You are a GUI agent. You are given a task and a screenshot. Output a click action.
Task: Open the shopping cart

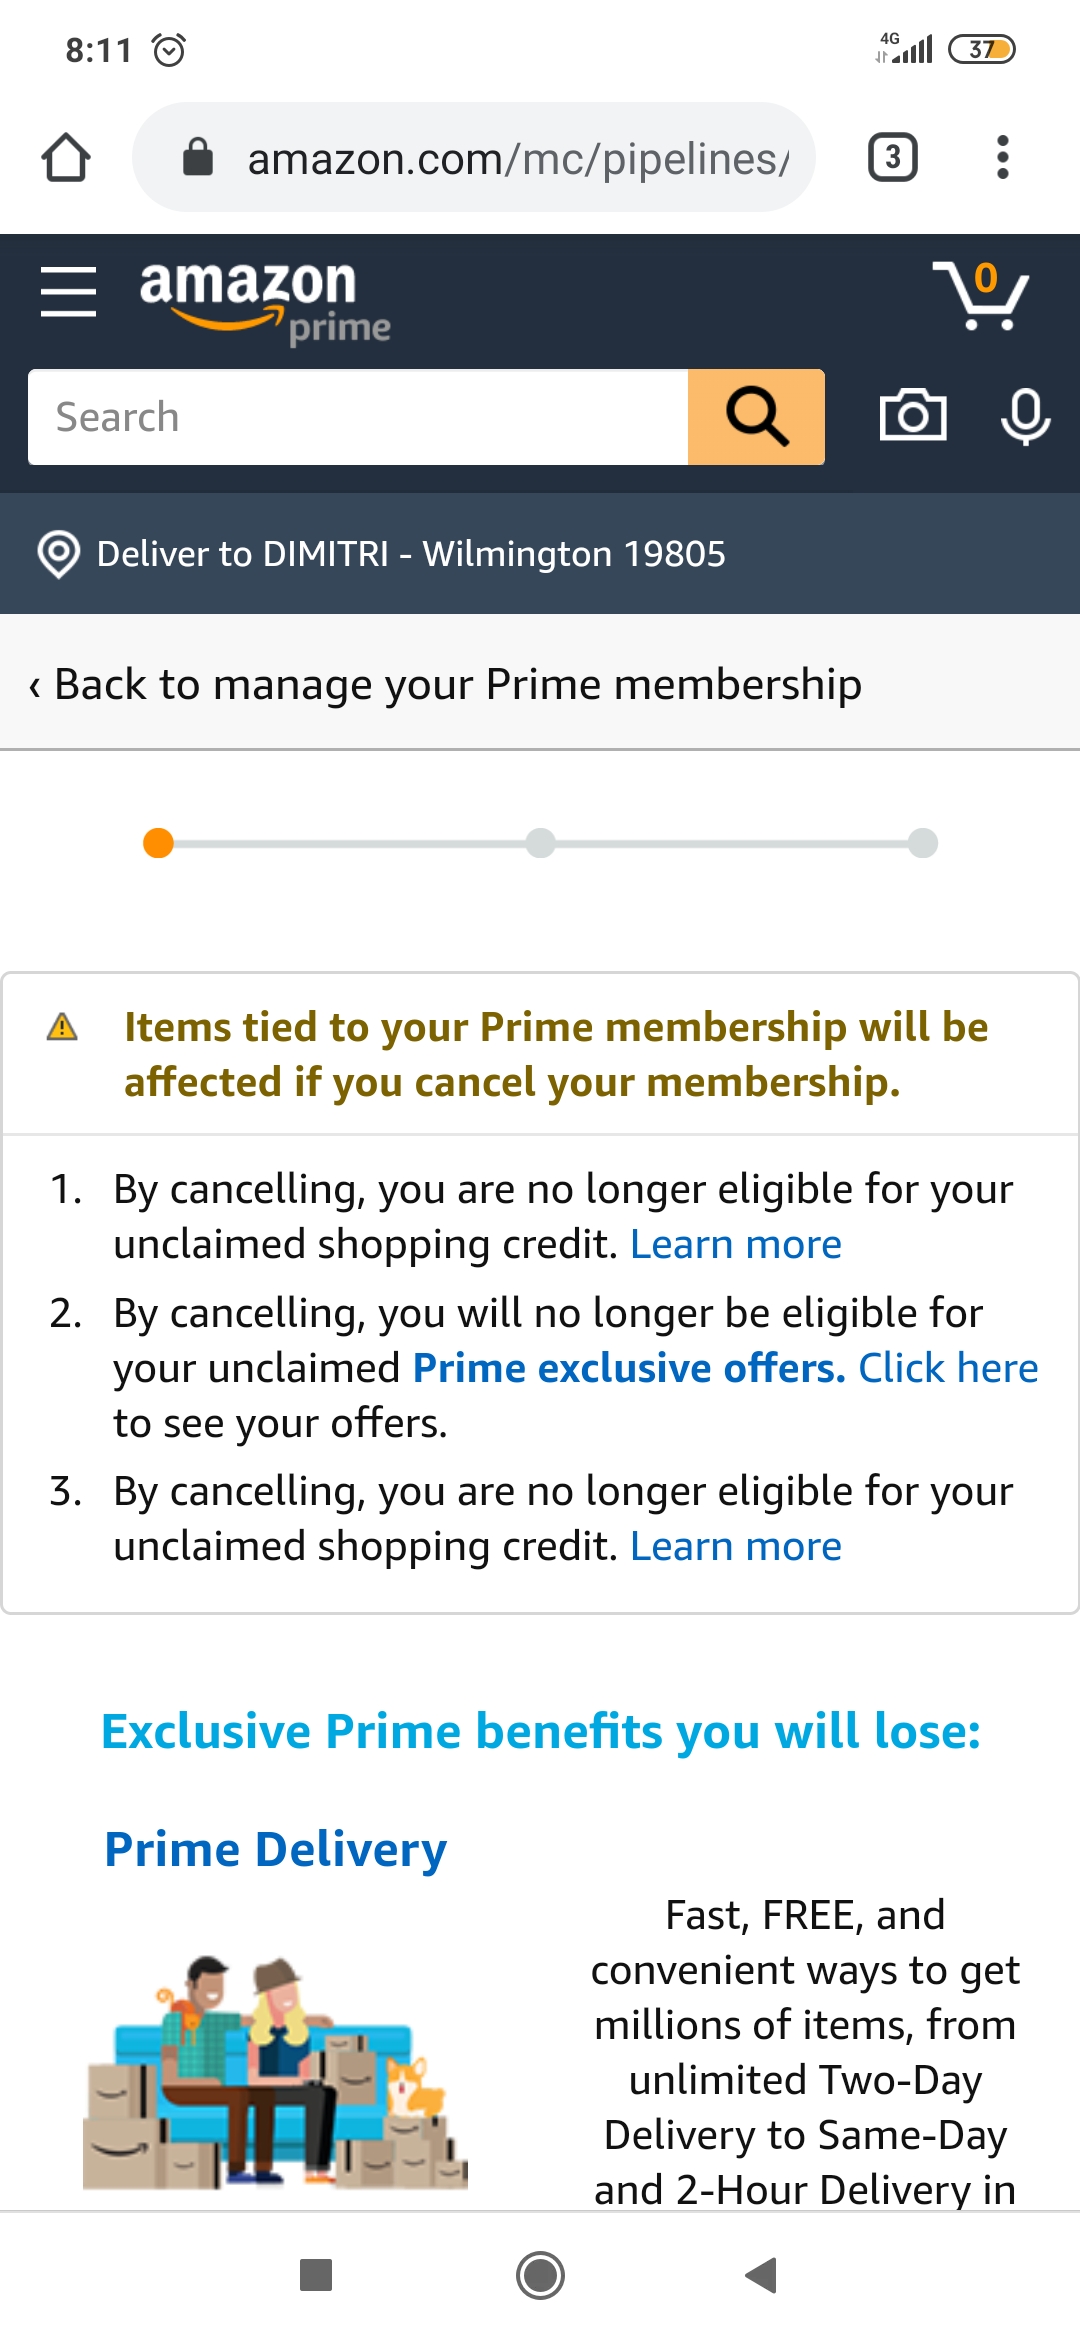pos(980,295)
